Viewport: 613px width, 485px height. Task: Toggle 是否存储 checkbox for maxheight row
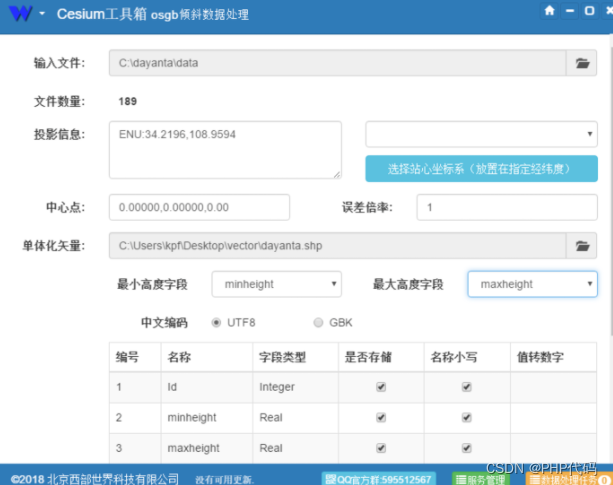click(x=381, y=448)
